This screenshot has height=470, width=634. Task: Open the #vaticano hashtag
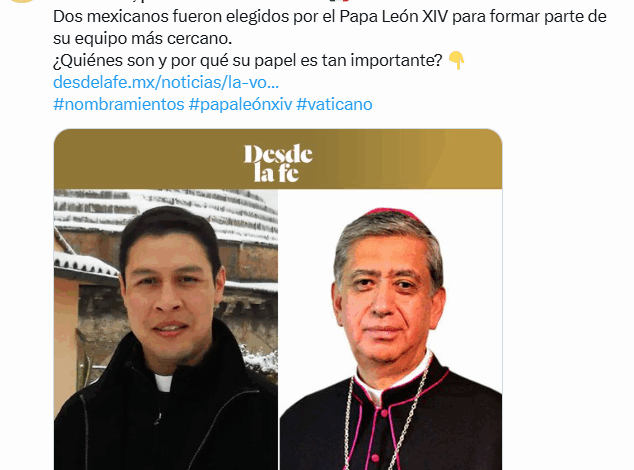(x=334, y=104)
